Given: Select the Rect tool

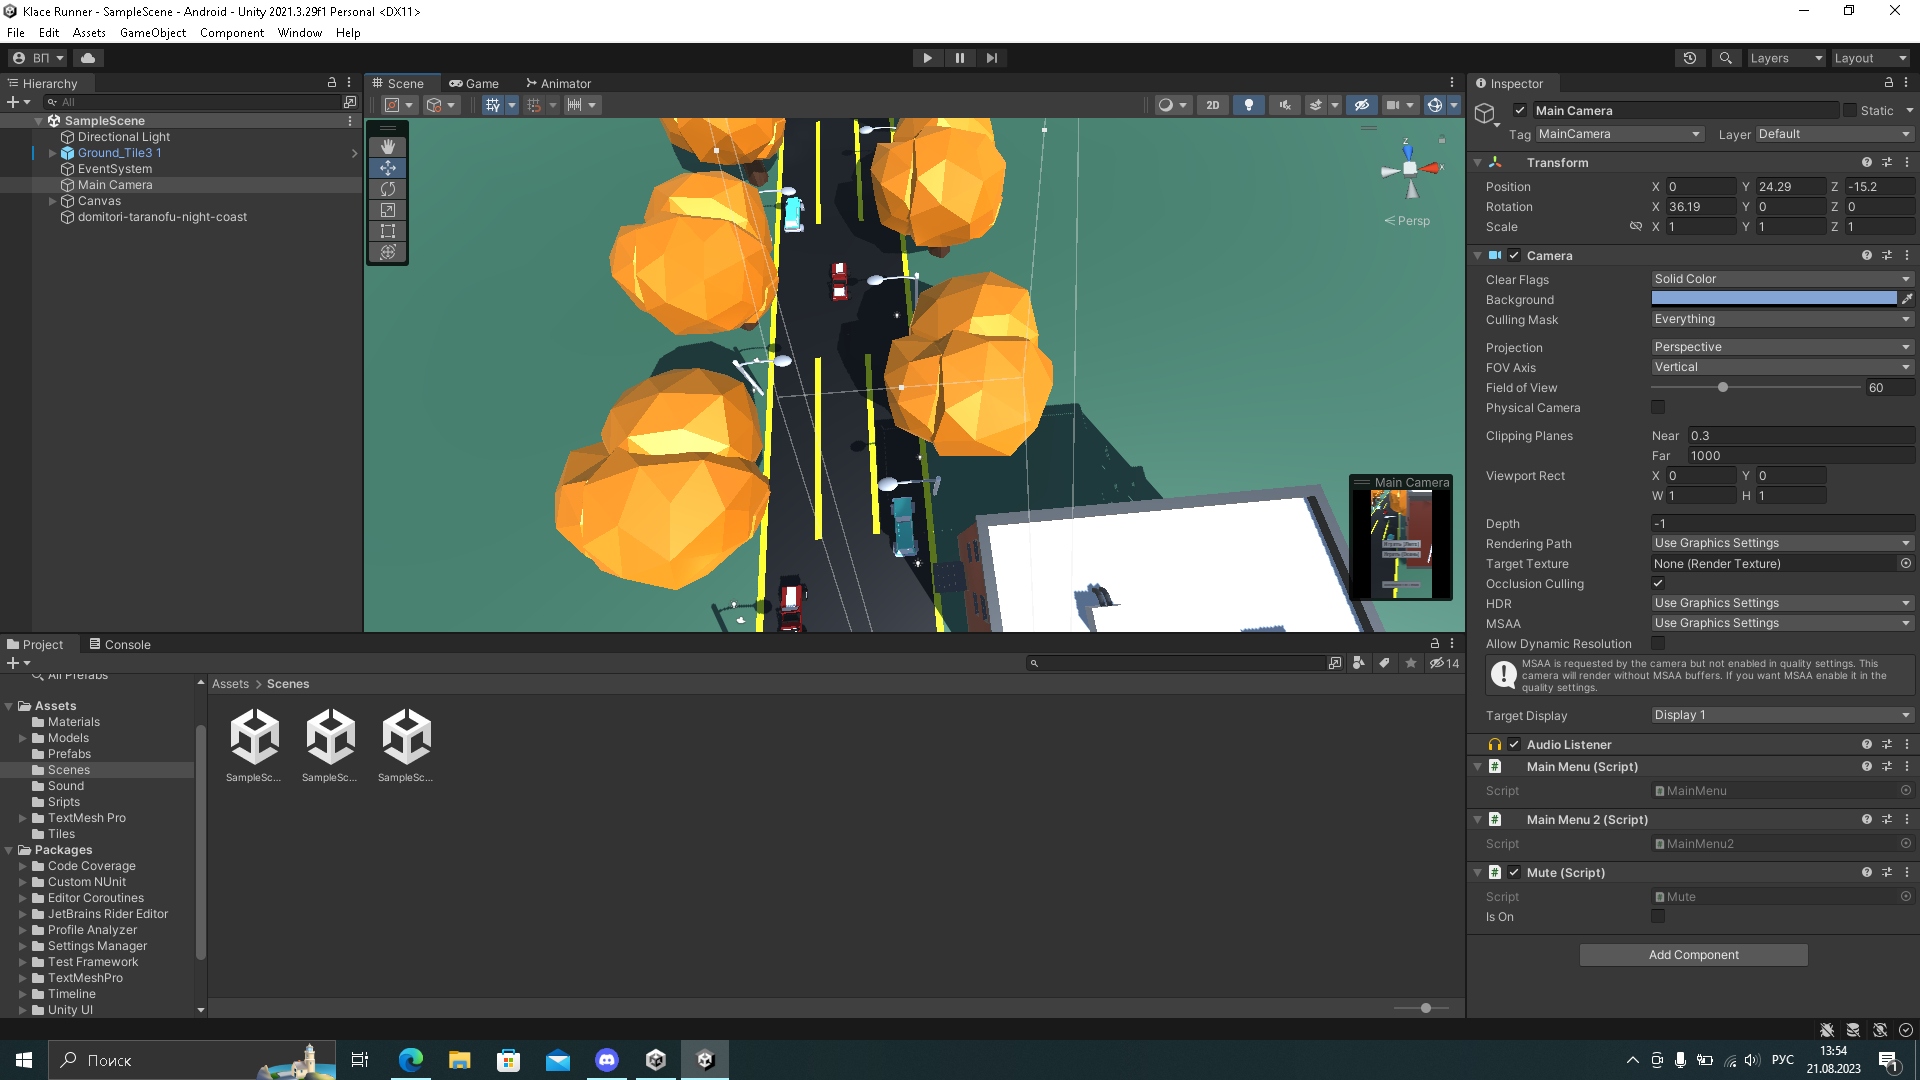Looking at the screenshot, I should click(x=388, y=231).
